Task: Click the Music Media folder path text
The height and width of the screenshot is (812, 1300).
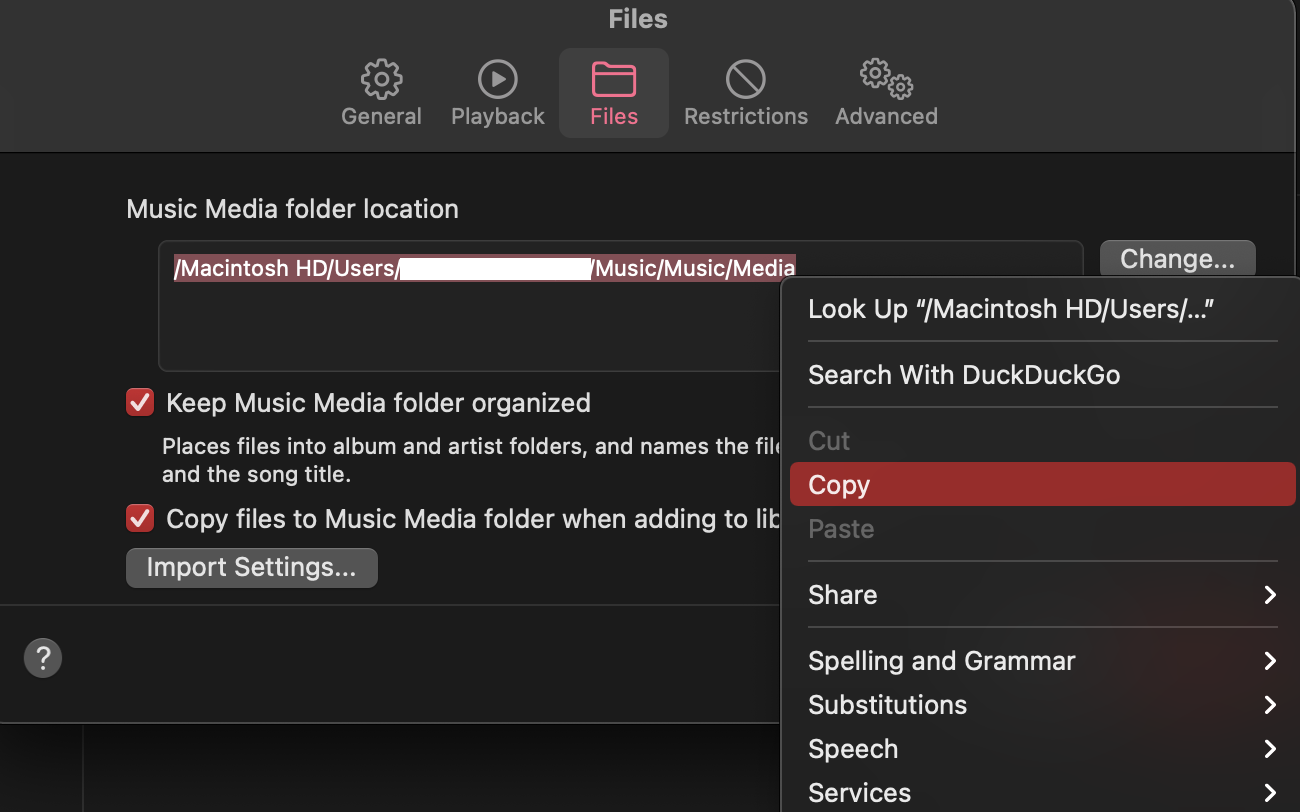Action: pyautogui.click(x=485, y=268)
